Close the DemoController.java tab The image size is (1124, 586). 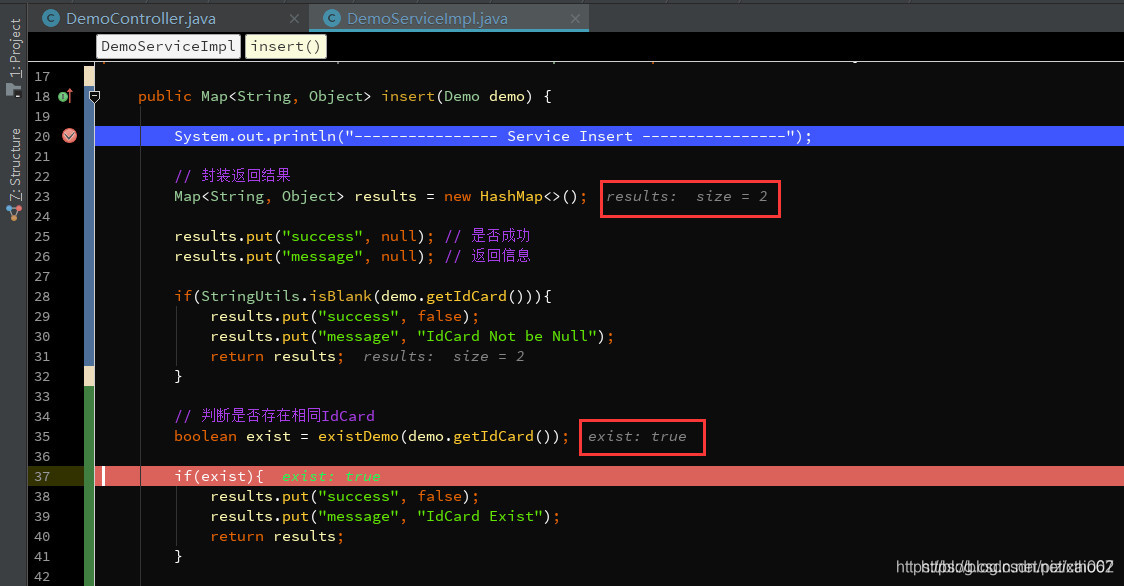tap(295, 19)
